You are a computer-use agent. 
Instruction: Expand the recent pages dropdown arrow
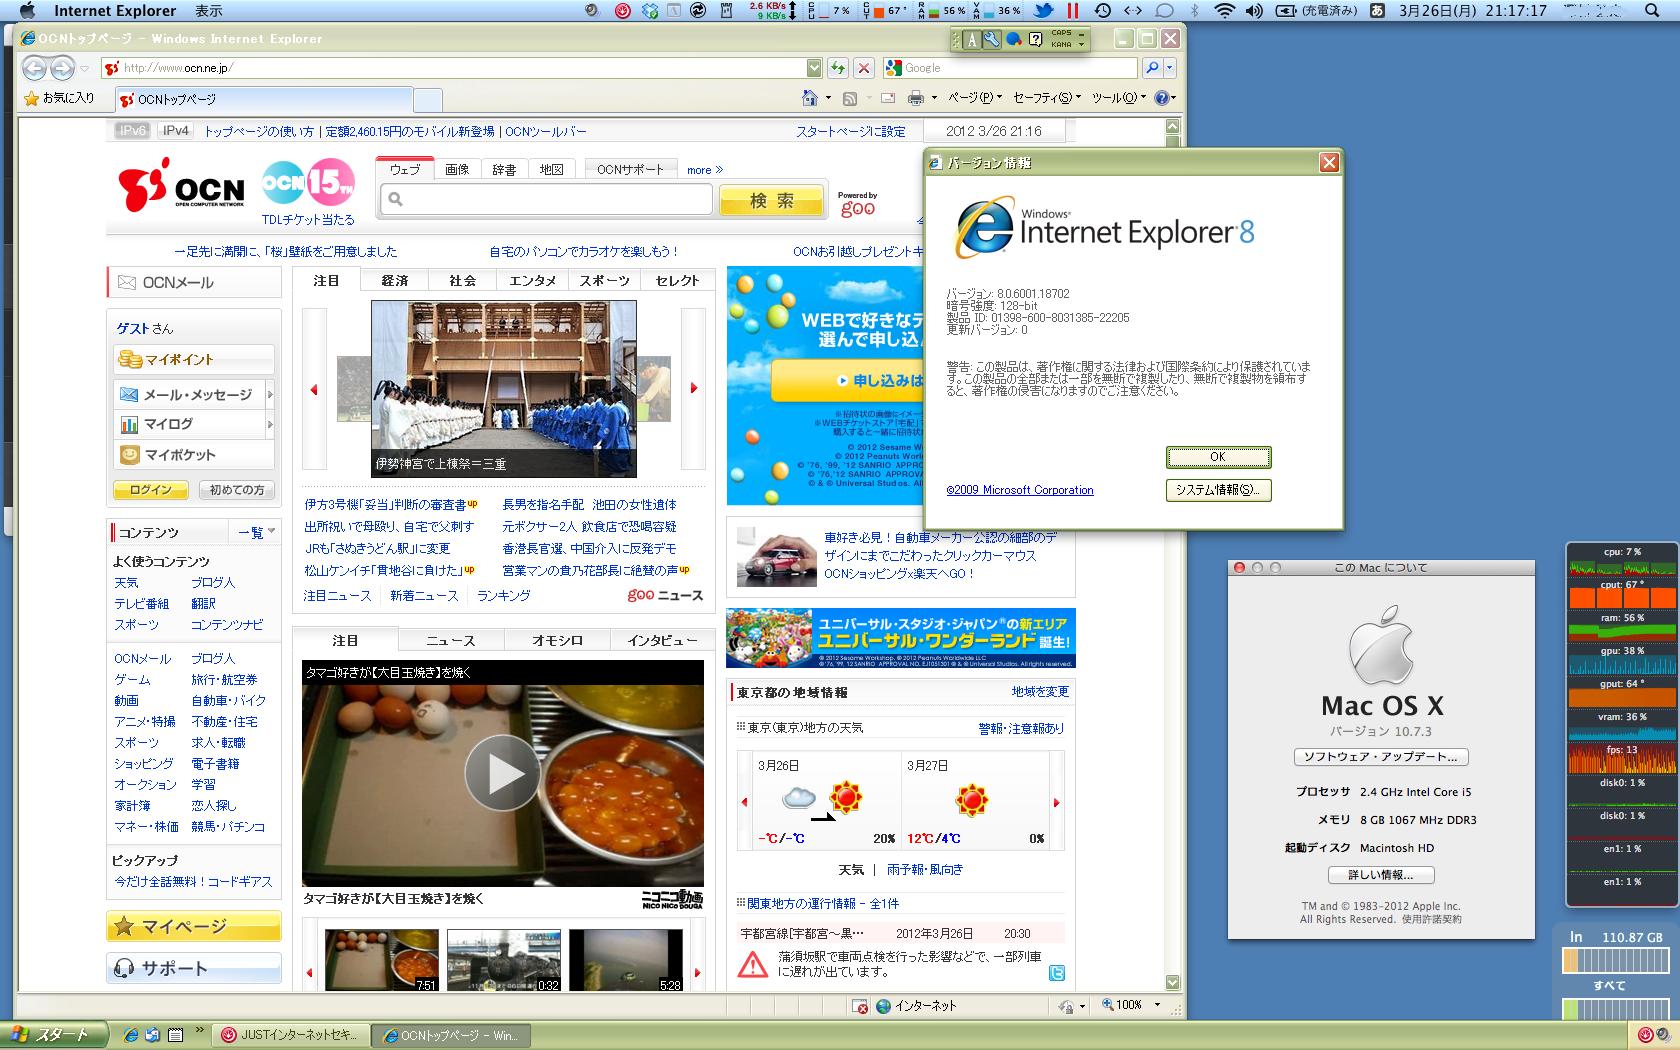(85, 69)
